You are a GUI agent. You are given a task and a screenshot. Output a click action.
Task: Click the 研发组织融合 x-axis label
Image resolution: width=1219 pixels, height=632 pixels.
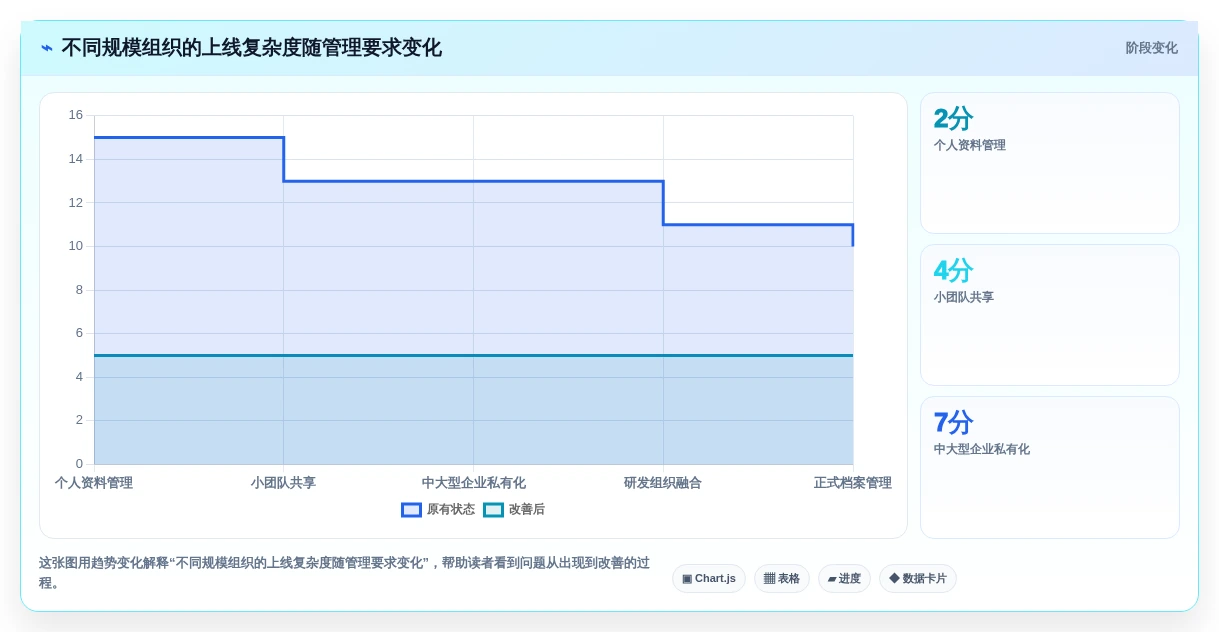coord(663,483)
